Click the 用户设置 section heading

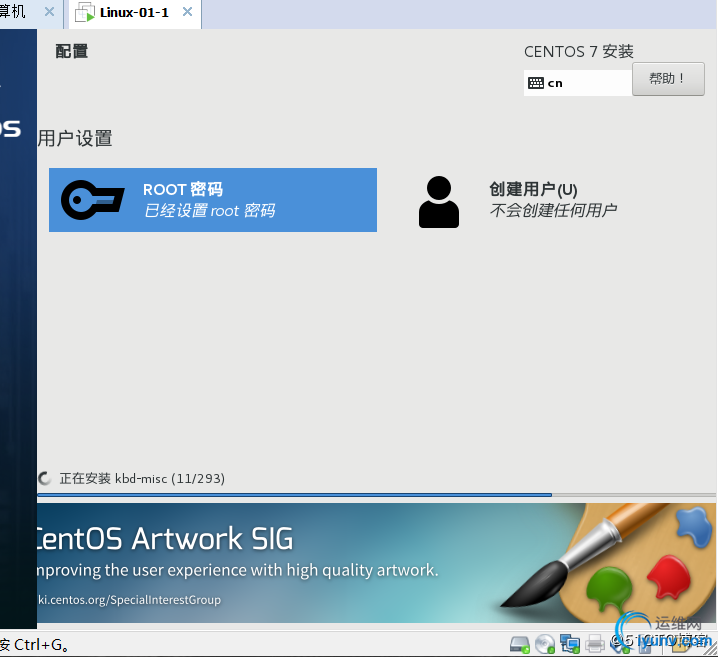click(75, 138)
